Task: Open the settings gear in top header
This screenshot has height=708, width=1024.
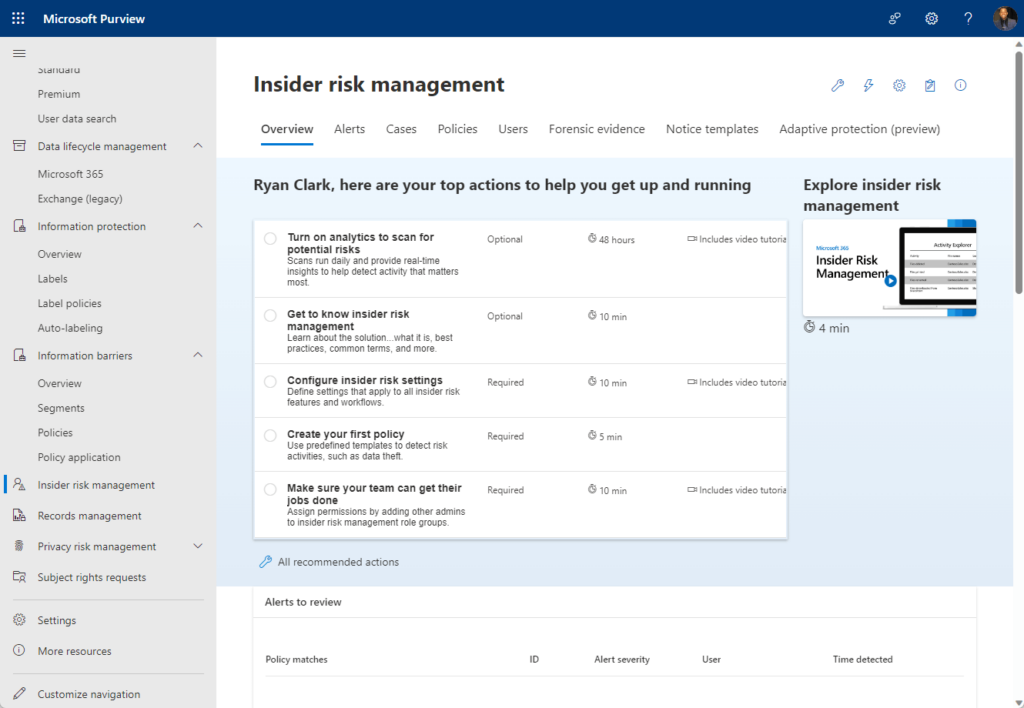Action: coord(931,18)
